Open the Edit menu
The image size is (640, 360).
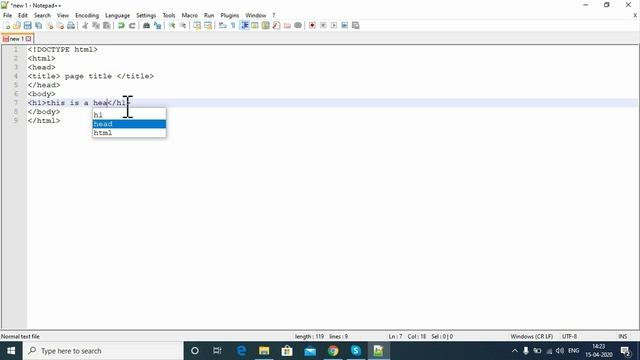tap(23, 15)
